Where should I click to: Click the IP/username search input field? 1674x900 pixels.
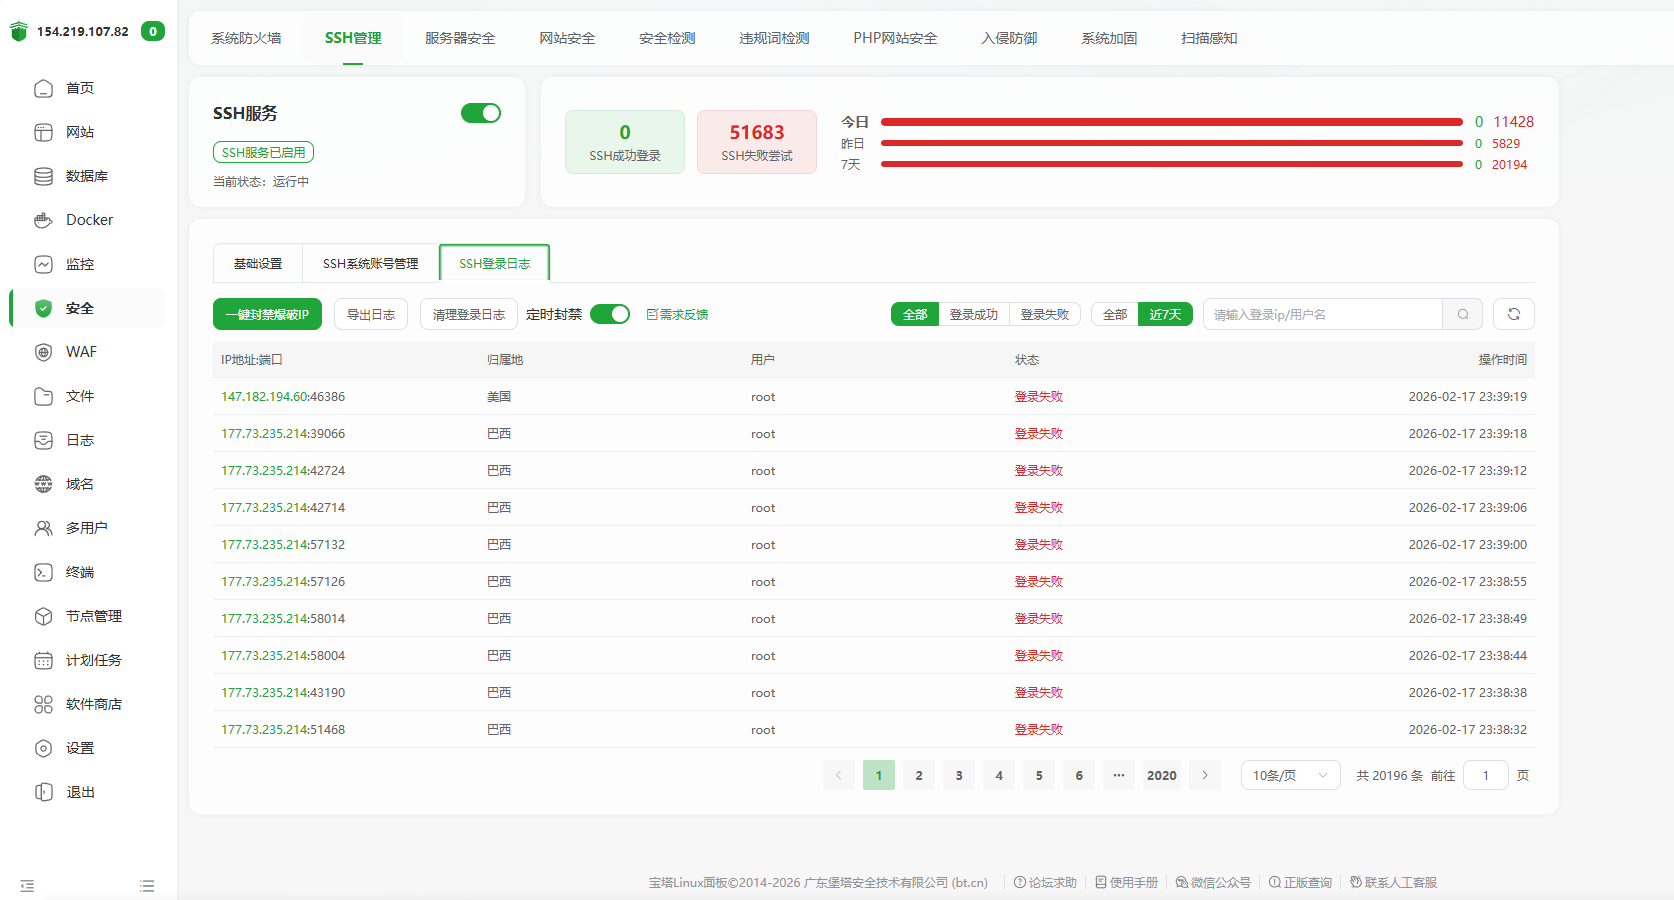pyautogui.click(x=1322, y=314)
